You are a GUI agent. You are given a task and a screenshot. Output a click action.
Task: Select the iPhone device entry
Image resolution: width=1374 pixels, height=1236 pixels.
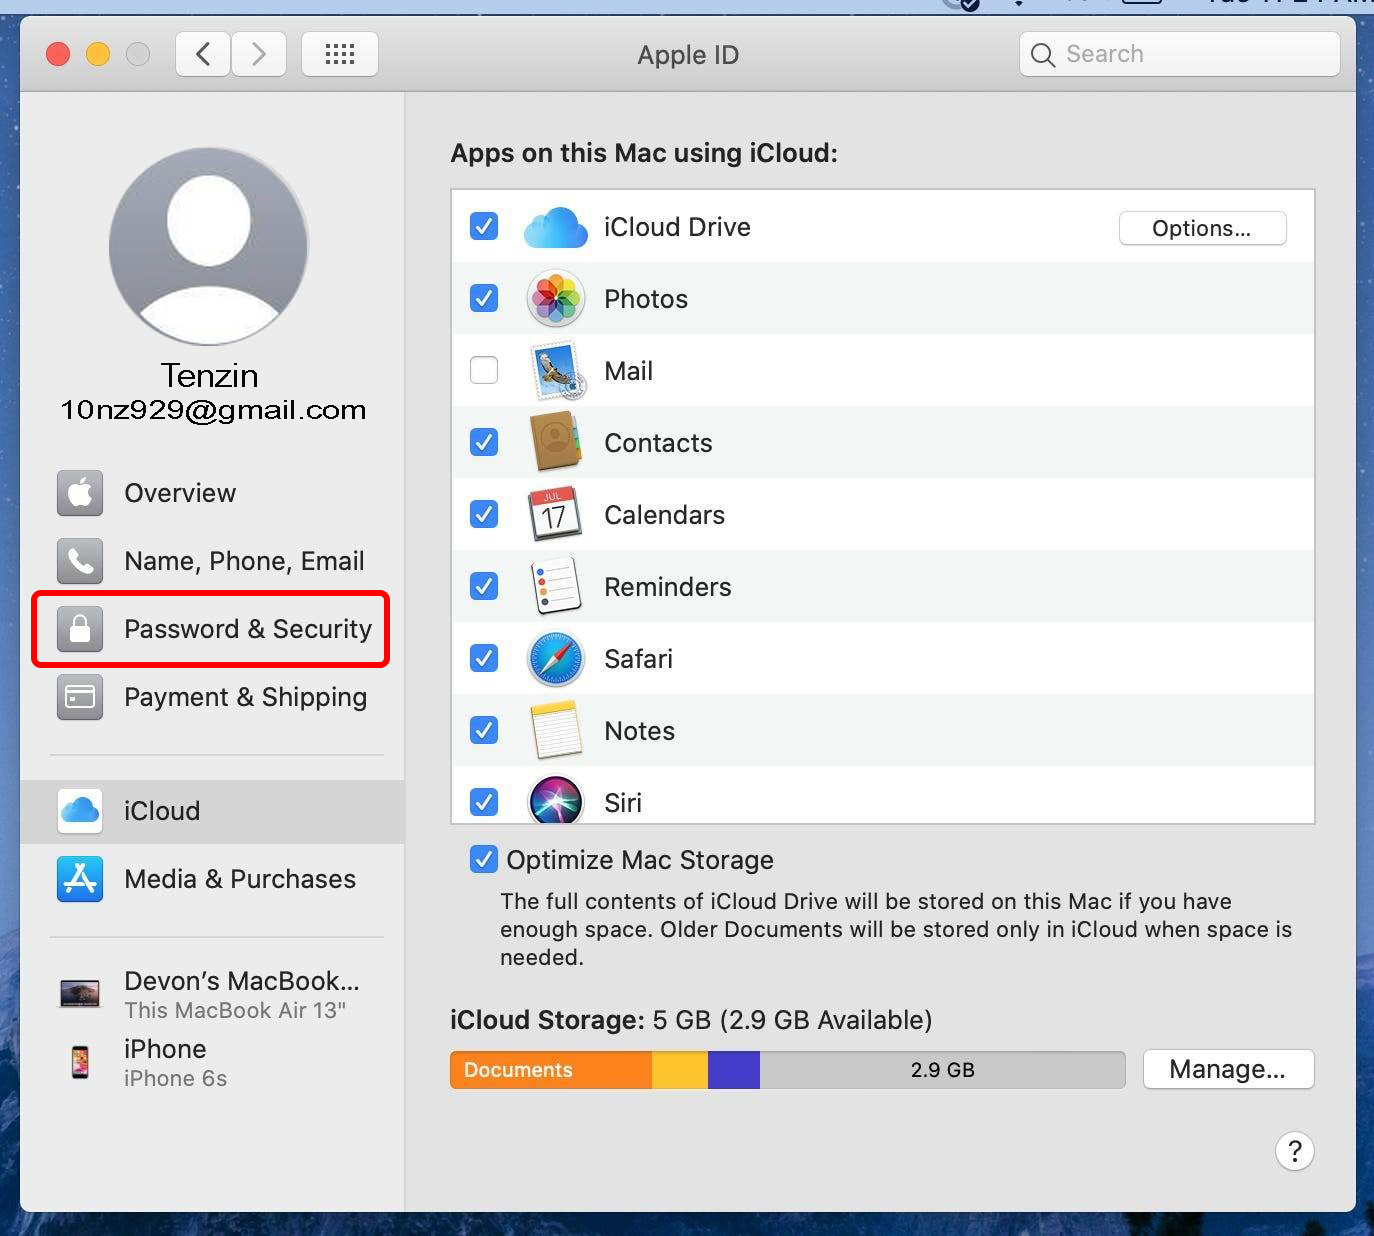[212, 1062]
